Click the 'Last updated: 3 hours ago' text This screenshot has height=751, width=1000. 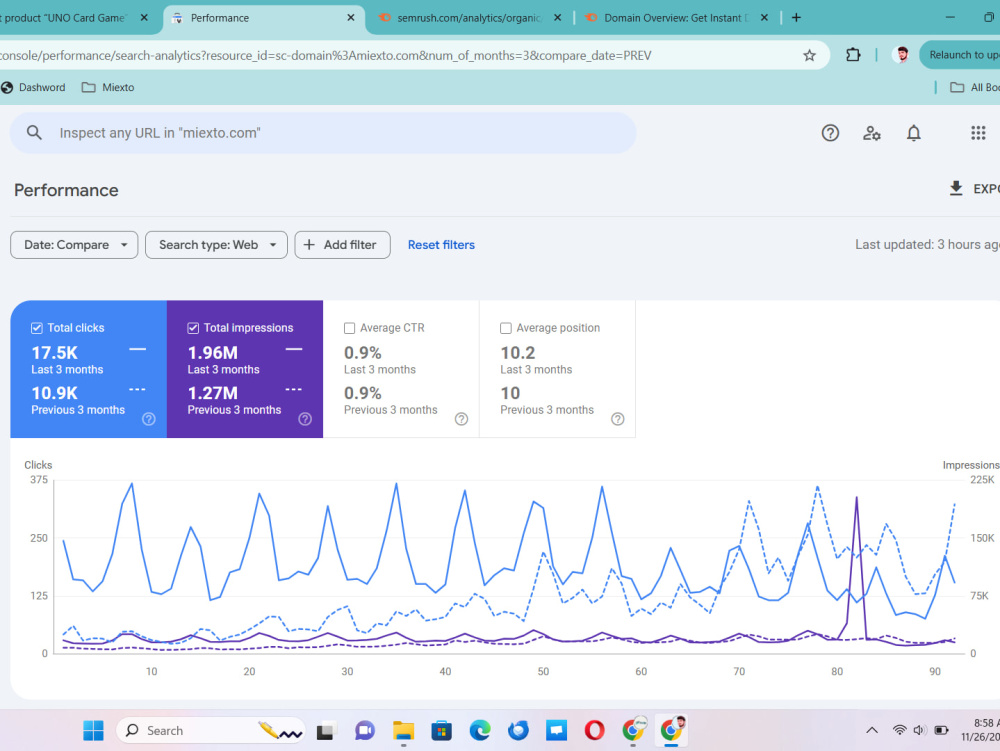click(x=927, y=244)
